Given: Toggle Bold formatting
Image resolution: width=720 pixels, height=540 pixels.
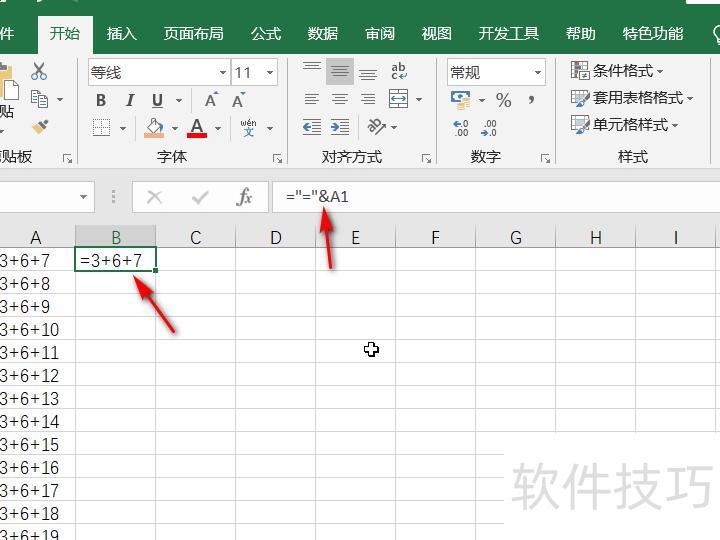Looking at the screenshot, I should [101, 100].
